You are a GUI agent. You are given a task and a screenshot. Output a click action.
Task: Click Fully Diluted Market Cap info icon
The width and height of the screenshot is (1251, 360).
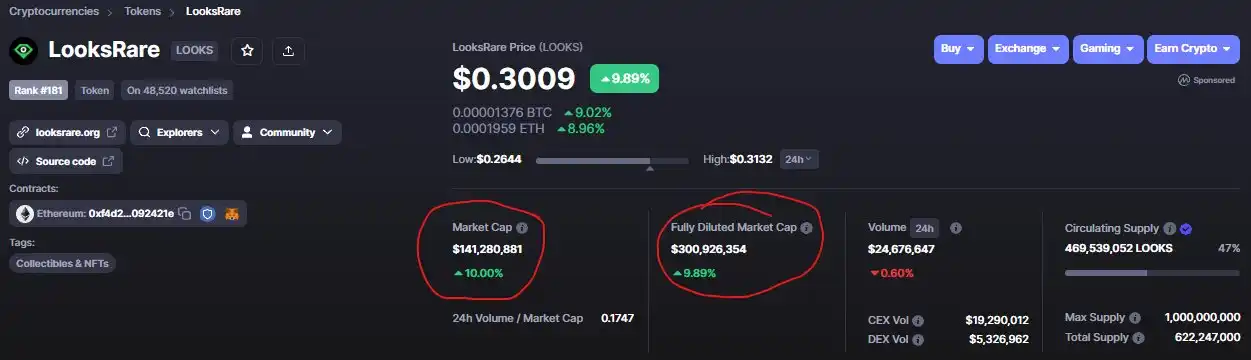pos(807,228)
